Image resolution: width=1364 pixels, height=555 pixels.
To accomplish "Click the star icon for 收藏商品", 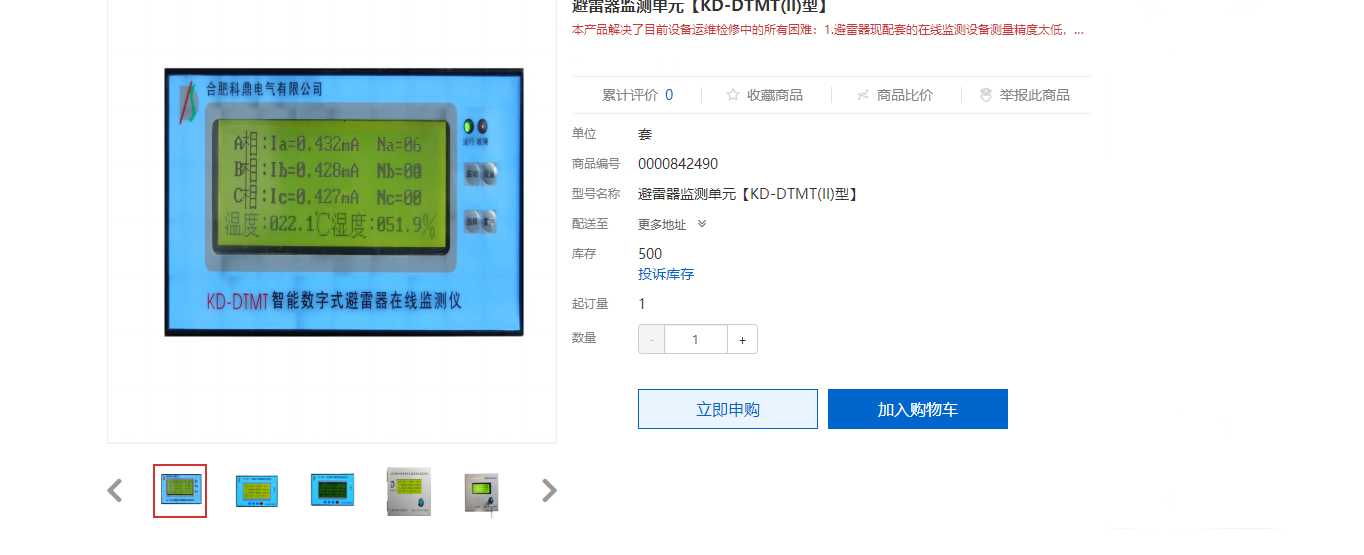I will [733, 95].
